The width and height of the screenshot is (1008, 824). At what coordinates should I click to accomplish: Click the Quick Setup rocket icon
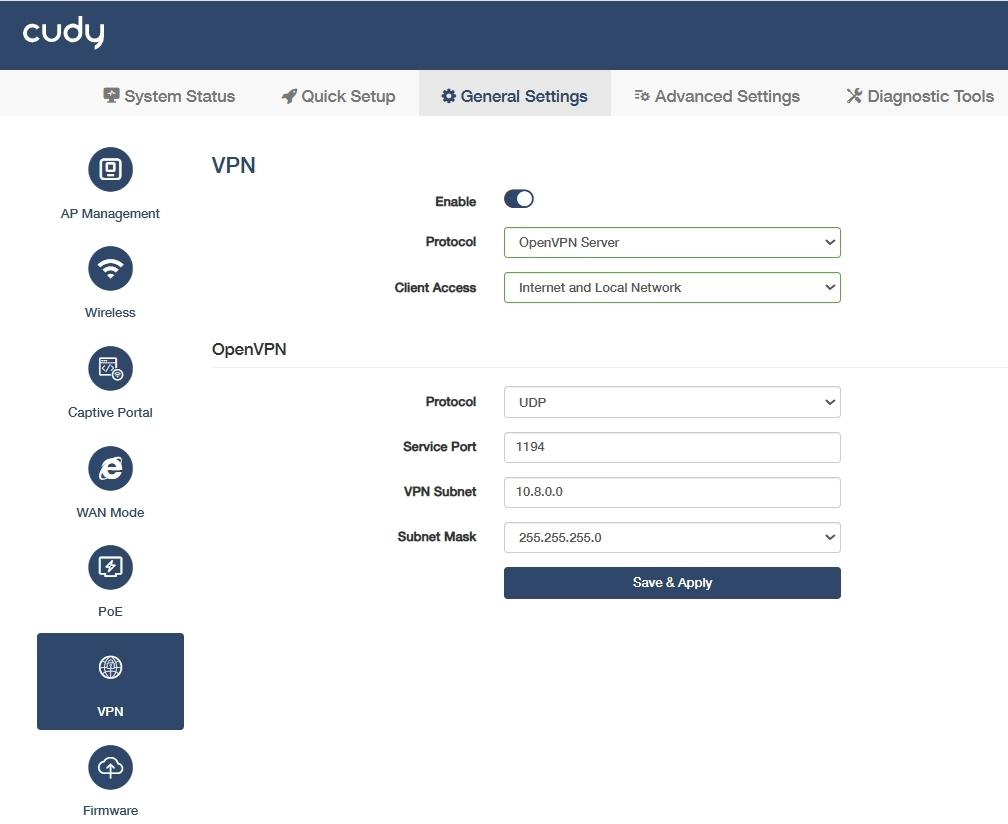pos(289,96)
